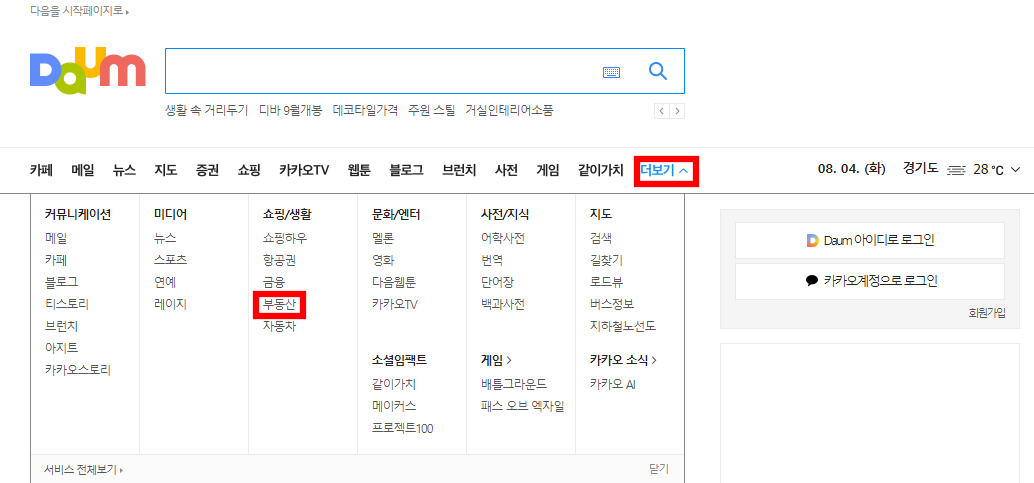
Task: Open 부동산 under 쇼핑/생활
Action: click(x=280, y=304)
